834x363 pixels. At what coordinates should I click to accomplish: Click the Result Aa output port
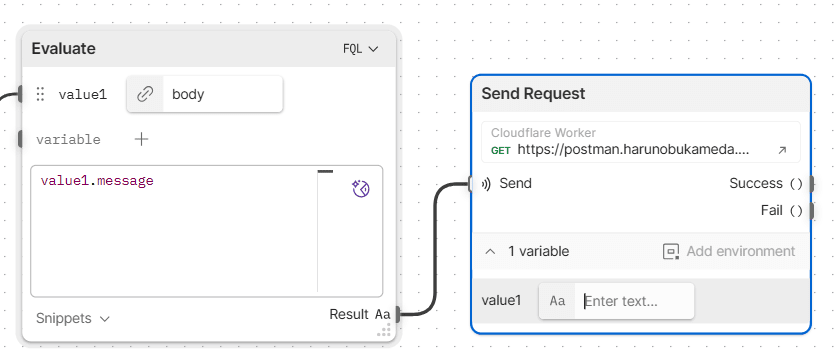(398, 315)
